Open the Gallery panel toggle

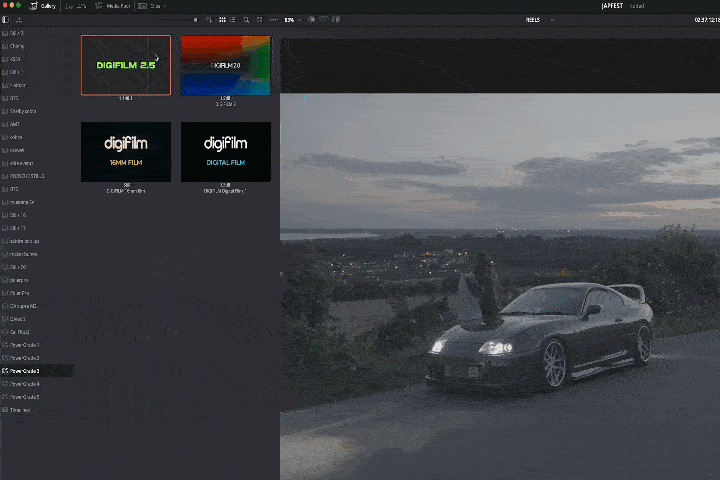pyautogui.click(x=43, y=6)
